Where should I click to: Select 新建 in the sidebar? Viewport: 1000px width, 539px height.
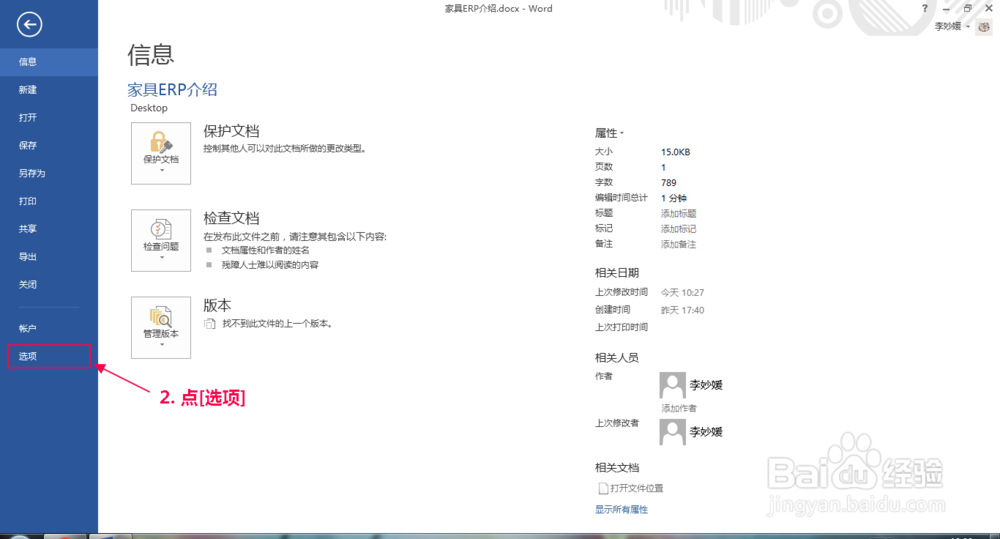49,90
